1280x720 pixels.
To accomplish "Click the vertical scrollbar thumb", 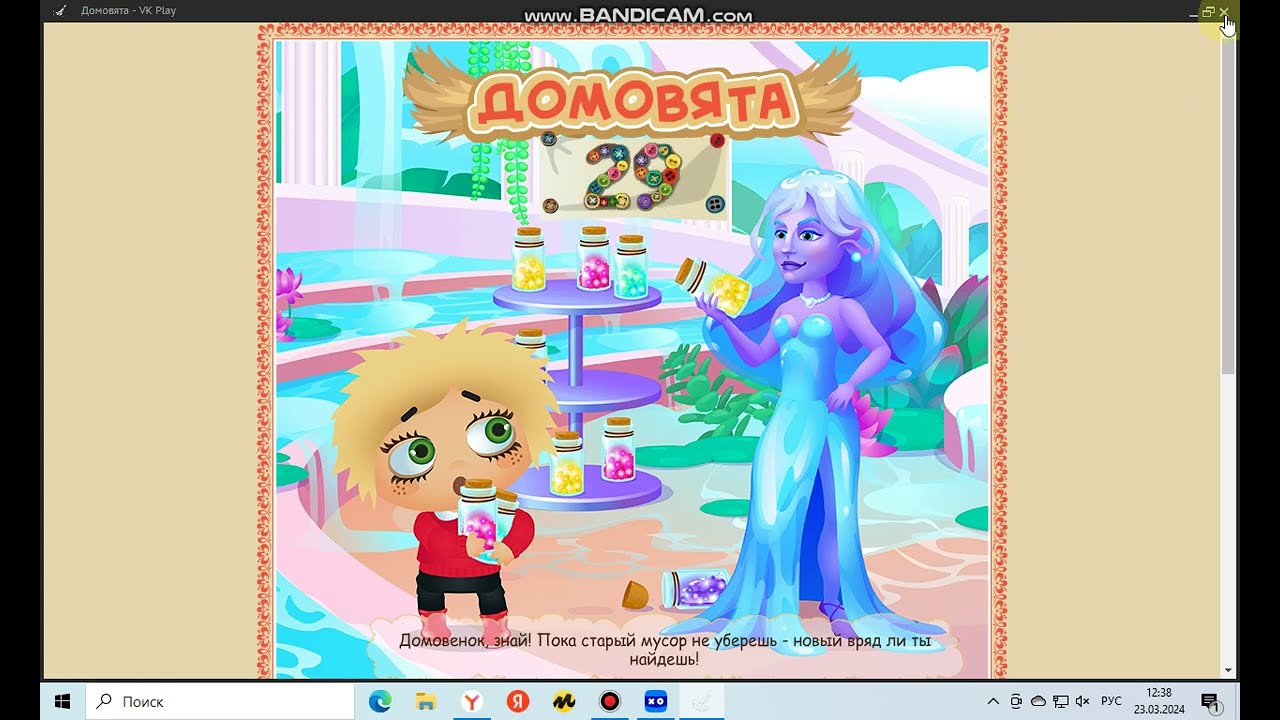I will point(1229,205).
